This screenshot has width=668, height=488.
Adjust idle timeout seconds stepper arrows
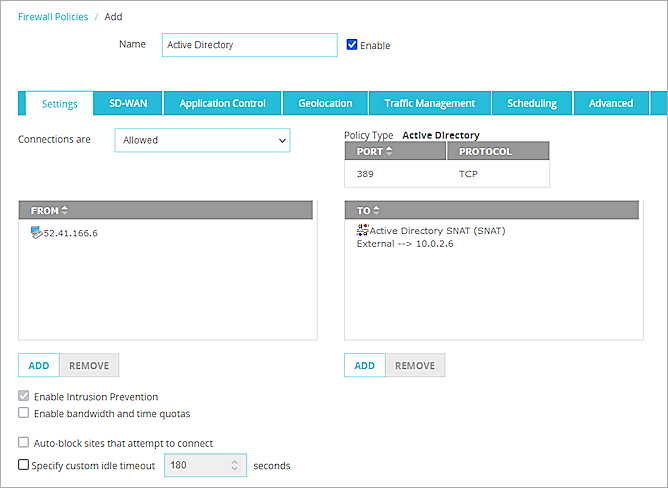(235, 465)
